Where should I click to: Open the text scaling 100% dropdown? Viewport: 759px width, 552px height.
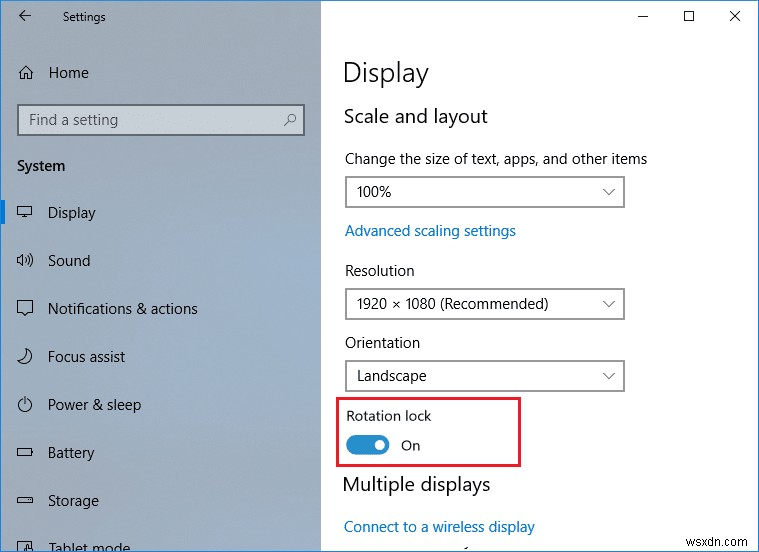[484, 192]
